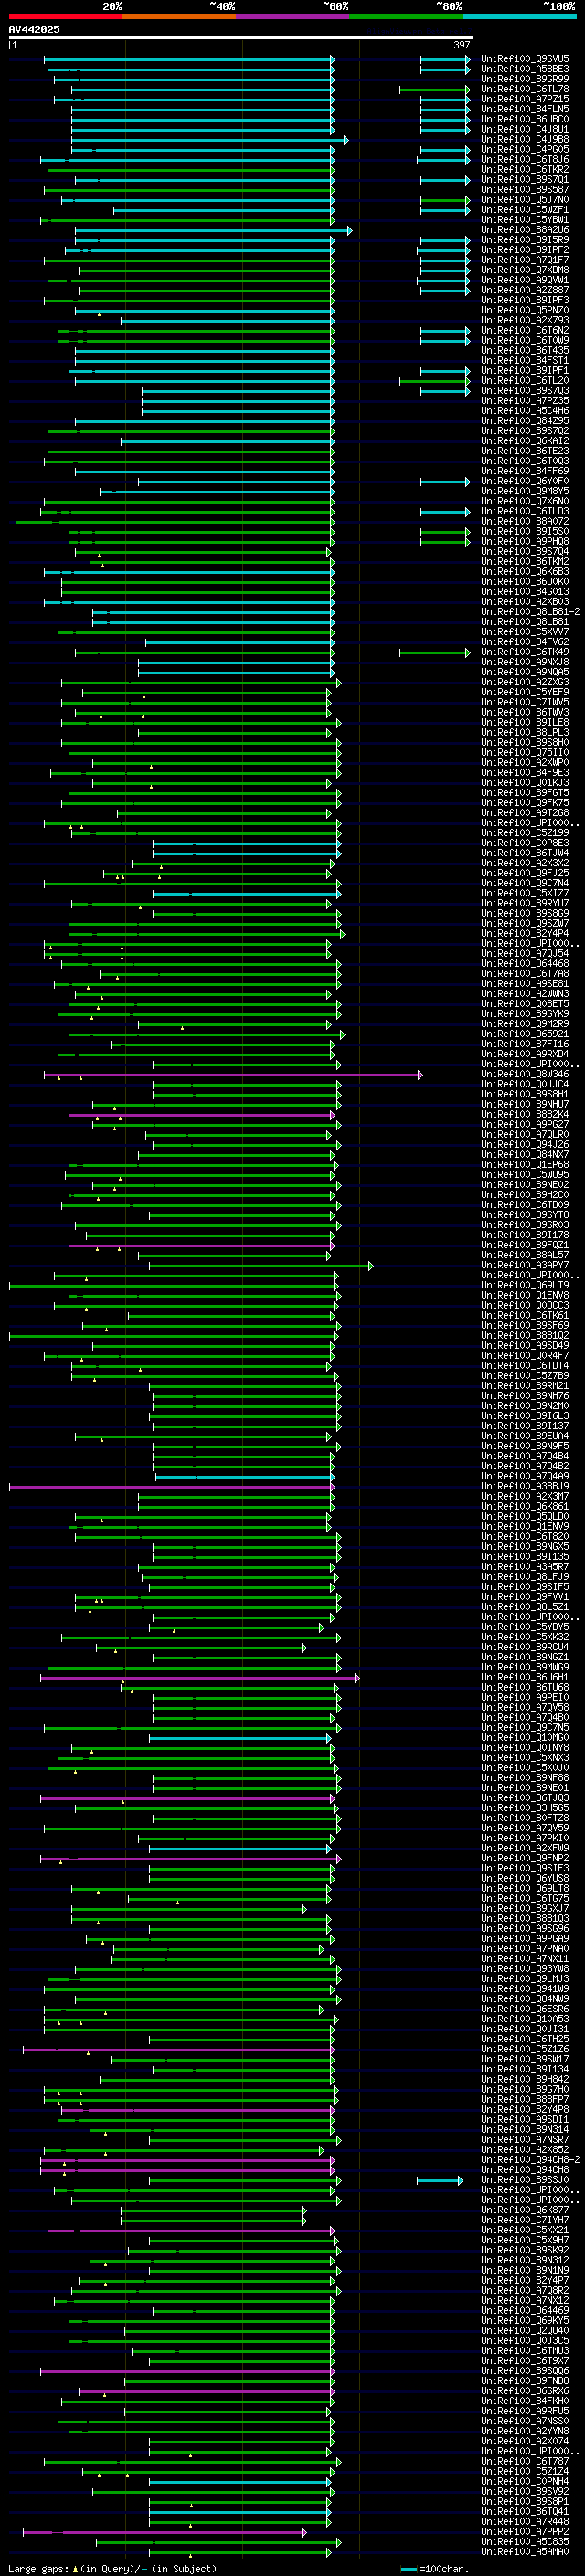This screenshot has width=585, height=2576.
Task: Click the white query sequence bar under AV442025
Action: tap(241, 38)
